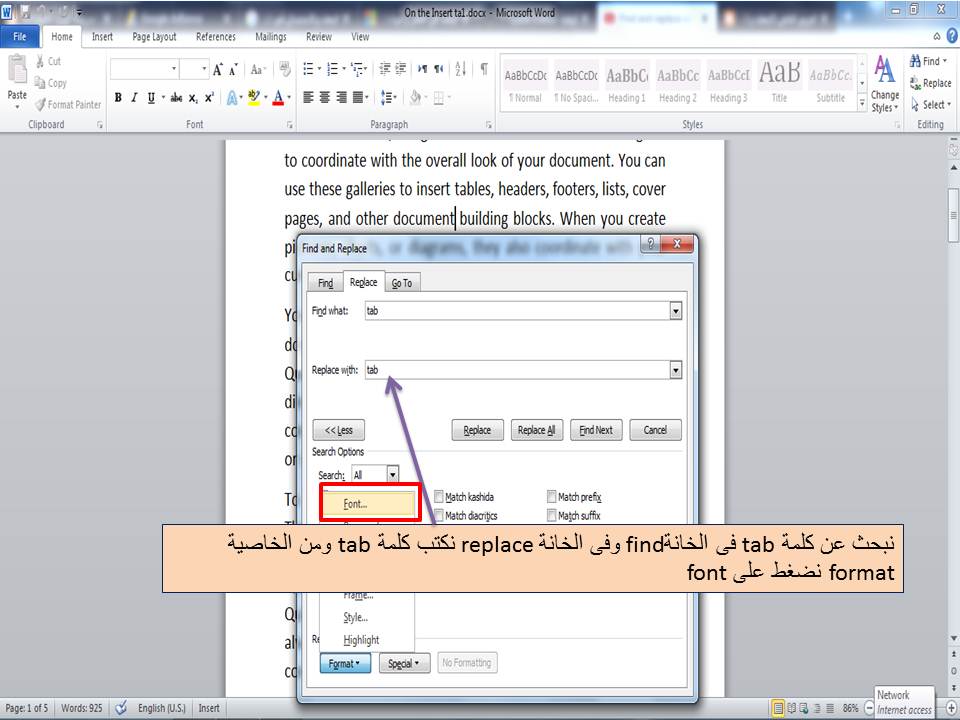Apply Strikethrough formatting
This screenshot has width=960, height=720.
[176, 97]
